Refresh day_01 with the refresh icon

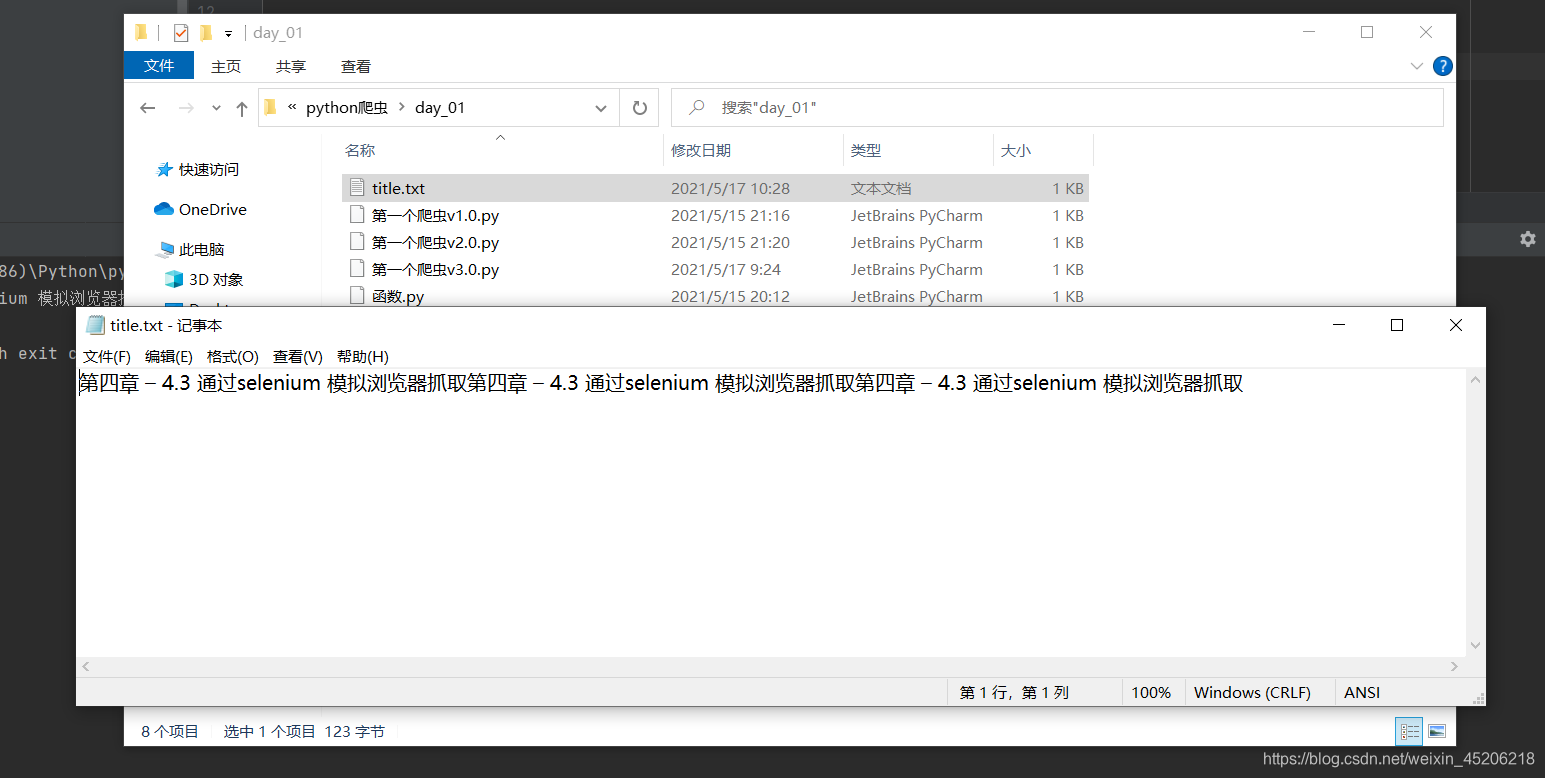639,107
